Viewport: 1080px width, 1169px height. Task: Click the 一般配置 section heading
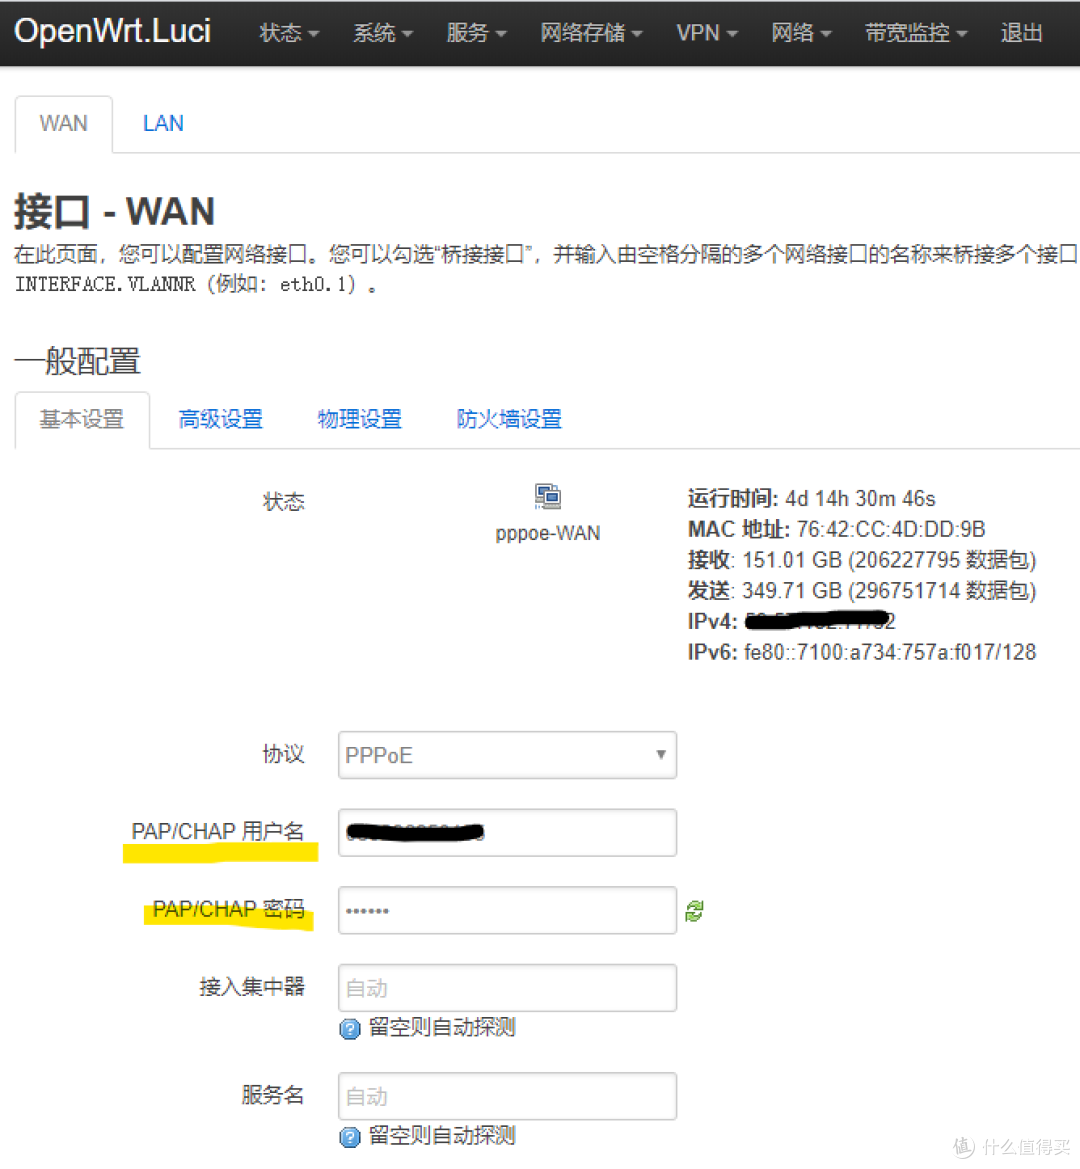(78, 362)
